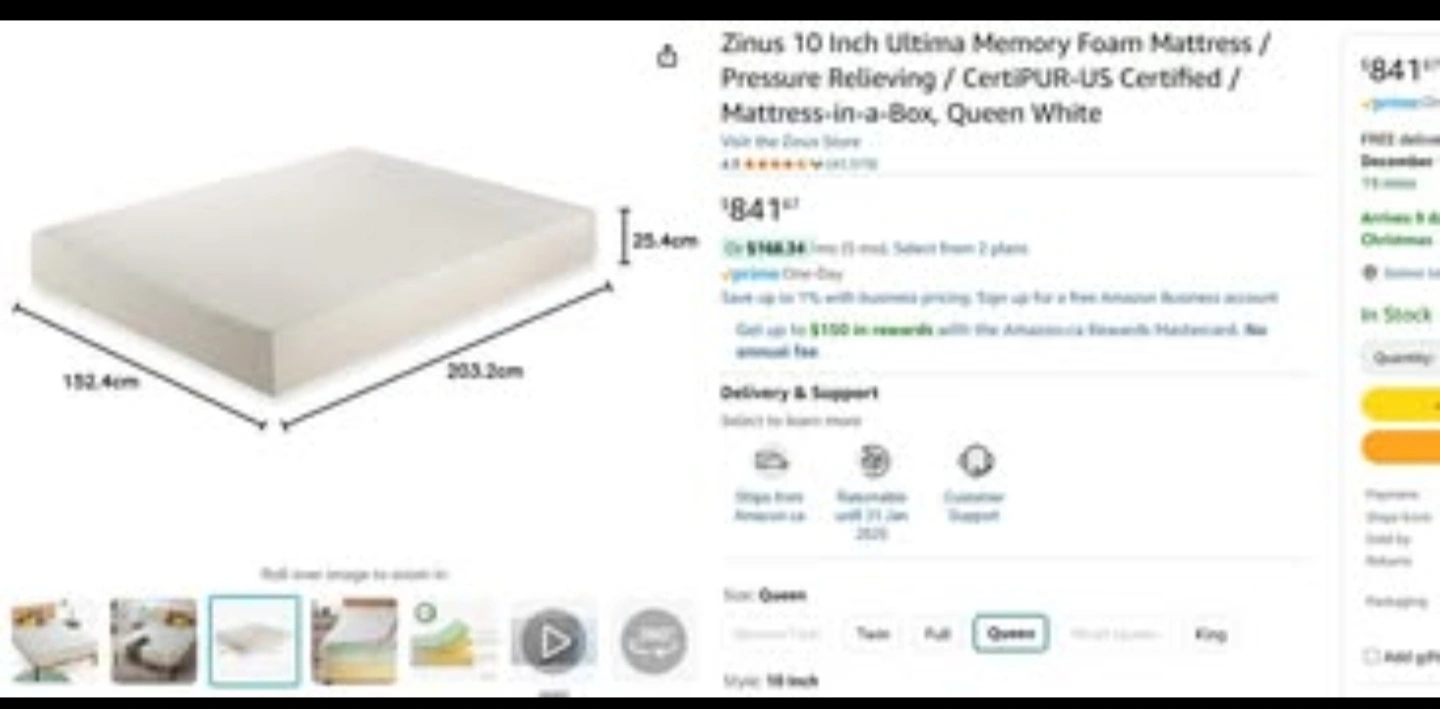The image size is (1440, 709).
Task: Open the 360 view thumbnail icon
Action: click(654, 641)
